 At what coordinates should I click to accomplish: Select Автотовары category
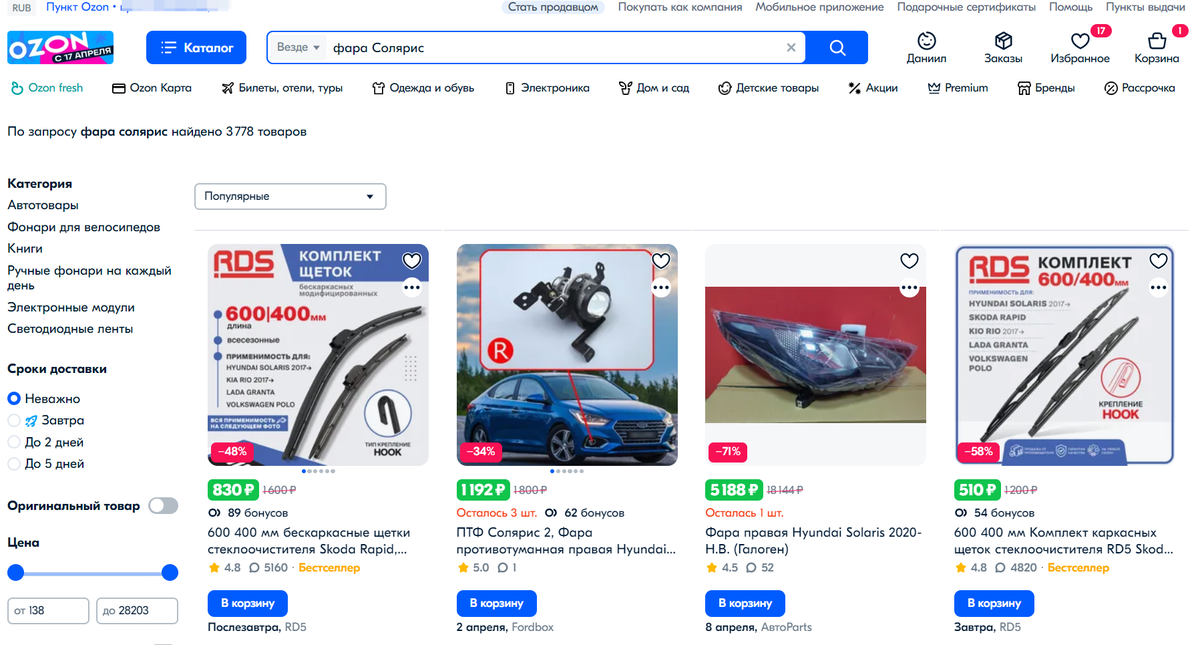point(43,205)
